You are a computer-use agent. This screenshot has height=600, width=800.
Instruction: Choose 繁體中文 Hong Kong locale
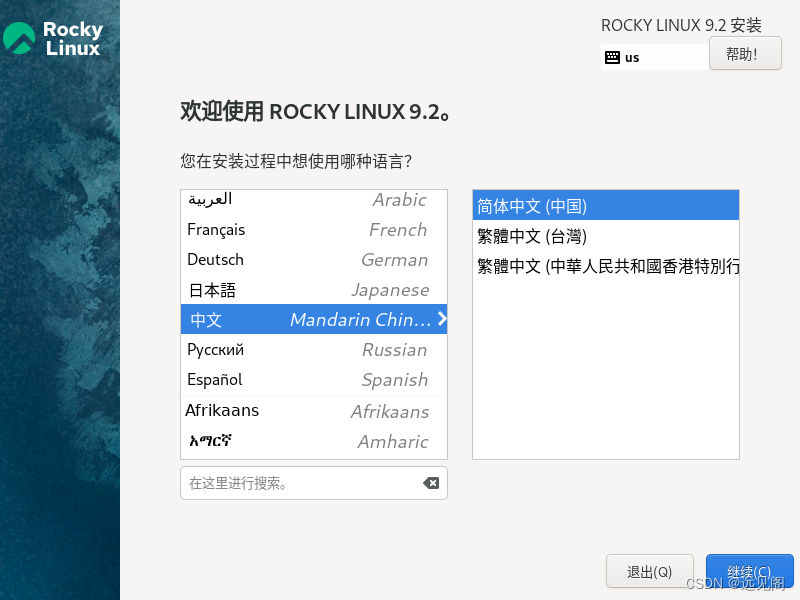[606, 266]
